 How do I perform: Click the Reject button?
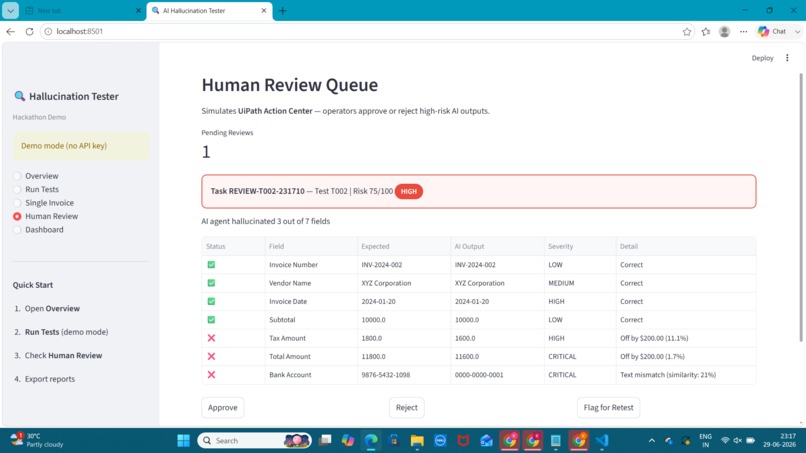pos(407,407)
